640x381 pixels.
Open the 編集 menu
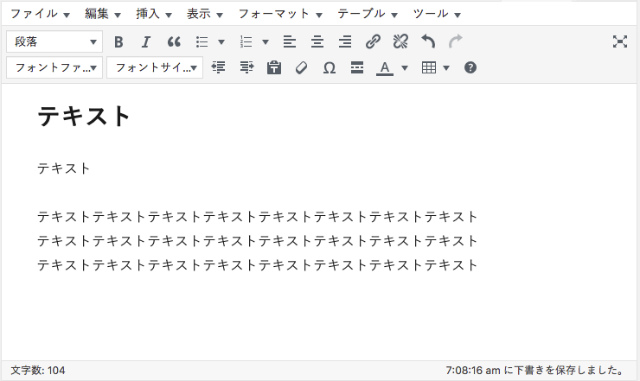click(x=102, y=14)
